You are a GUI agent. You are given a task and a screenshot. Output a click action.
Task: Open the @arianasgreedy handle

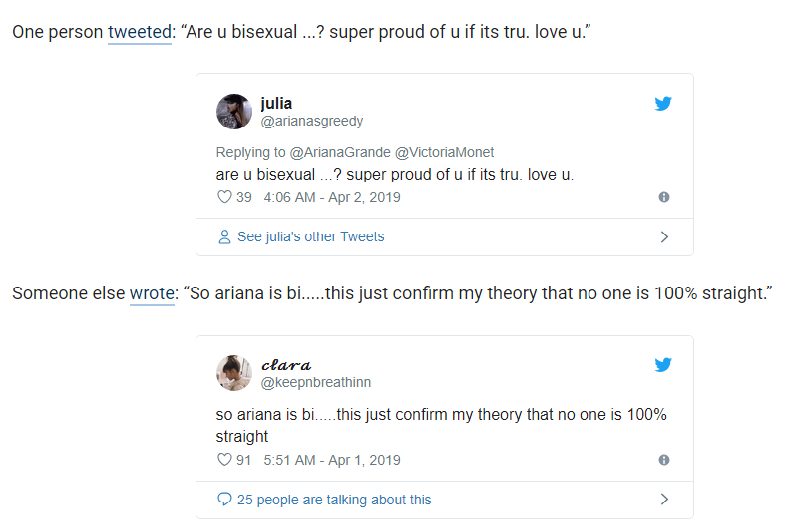click(x=312, y=121)
